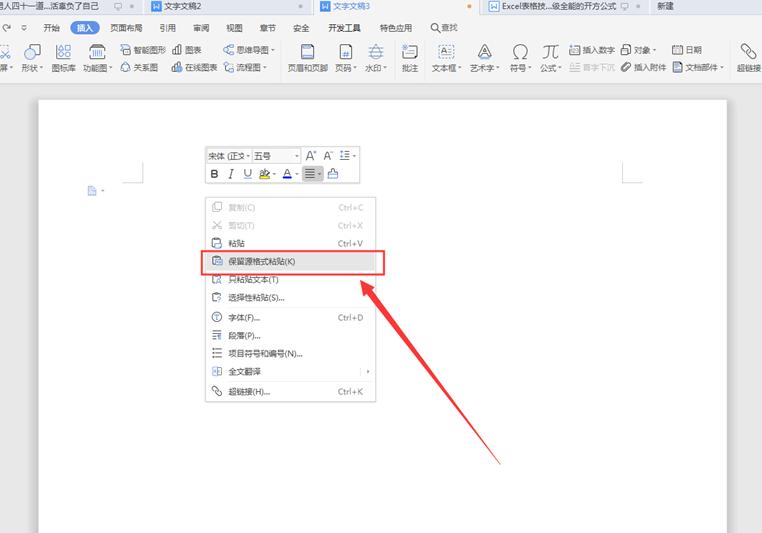Open the 五号 font size dropdown
This screenshot has width=762, height=533.
[x=275, y=156]
